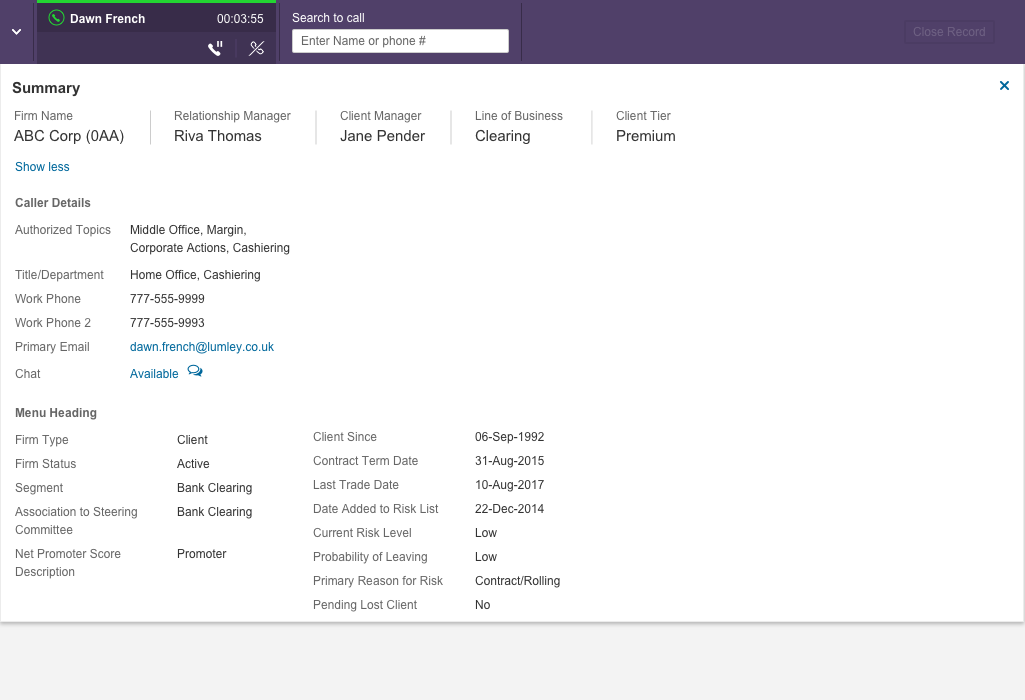Click Association to Steering Committee label
1025x700 pixels.
coord(76,521)
